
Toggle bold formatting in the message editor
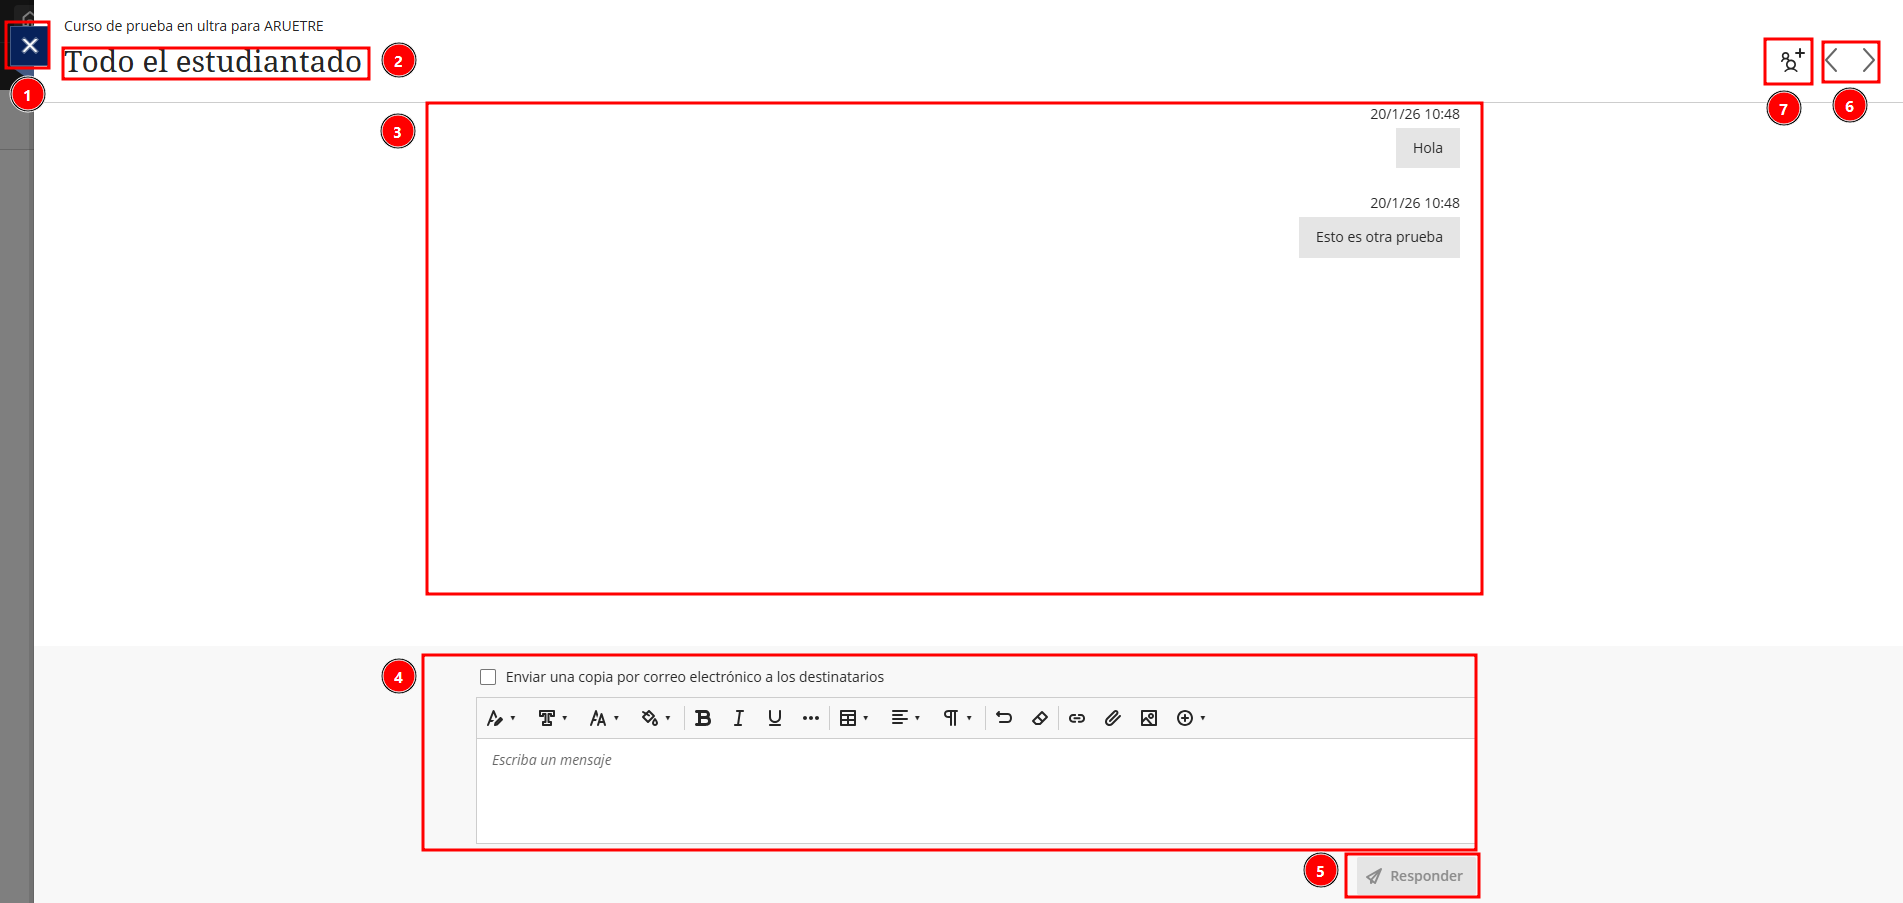(703, 718)
